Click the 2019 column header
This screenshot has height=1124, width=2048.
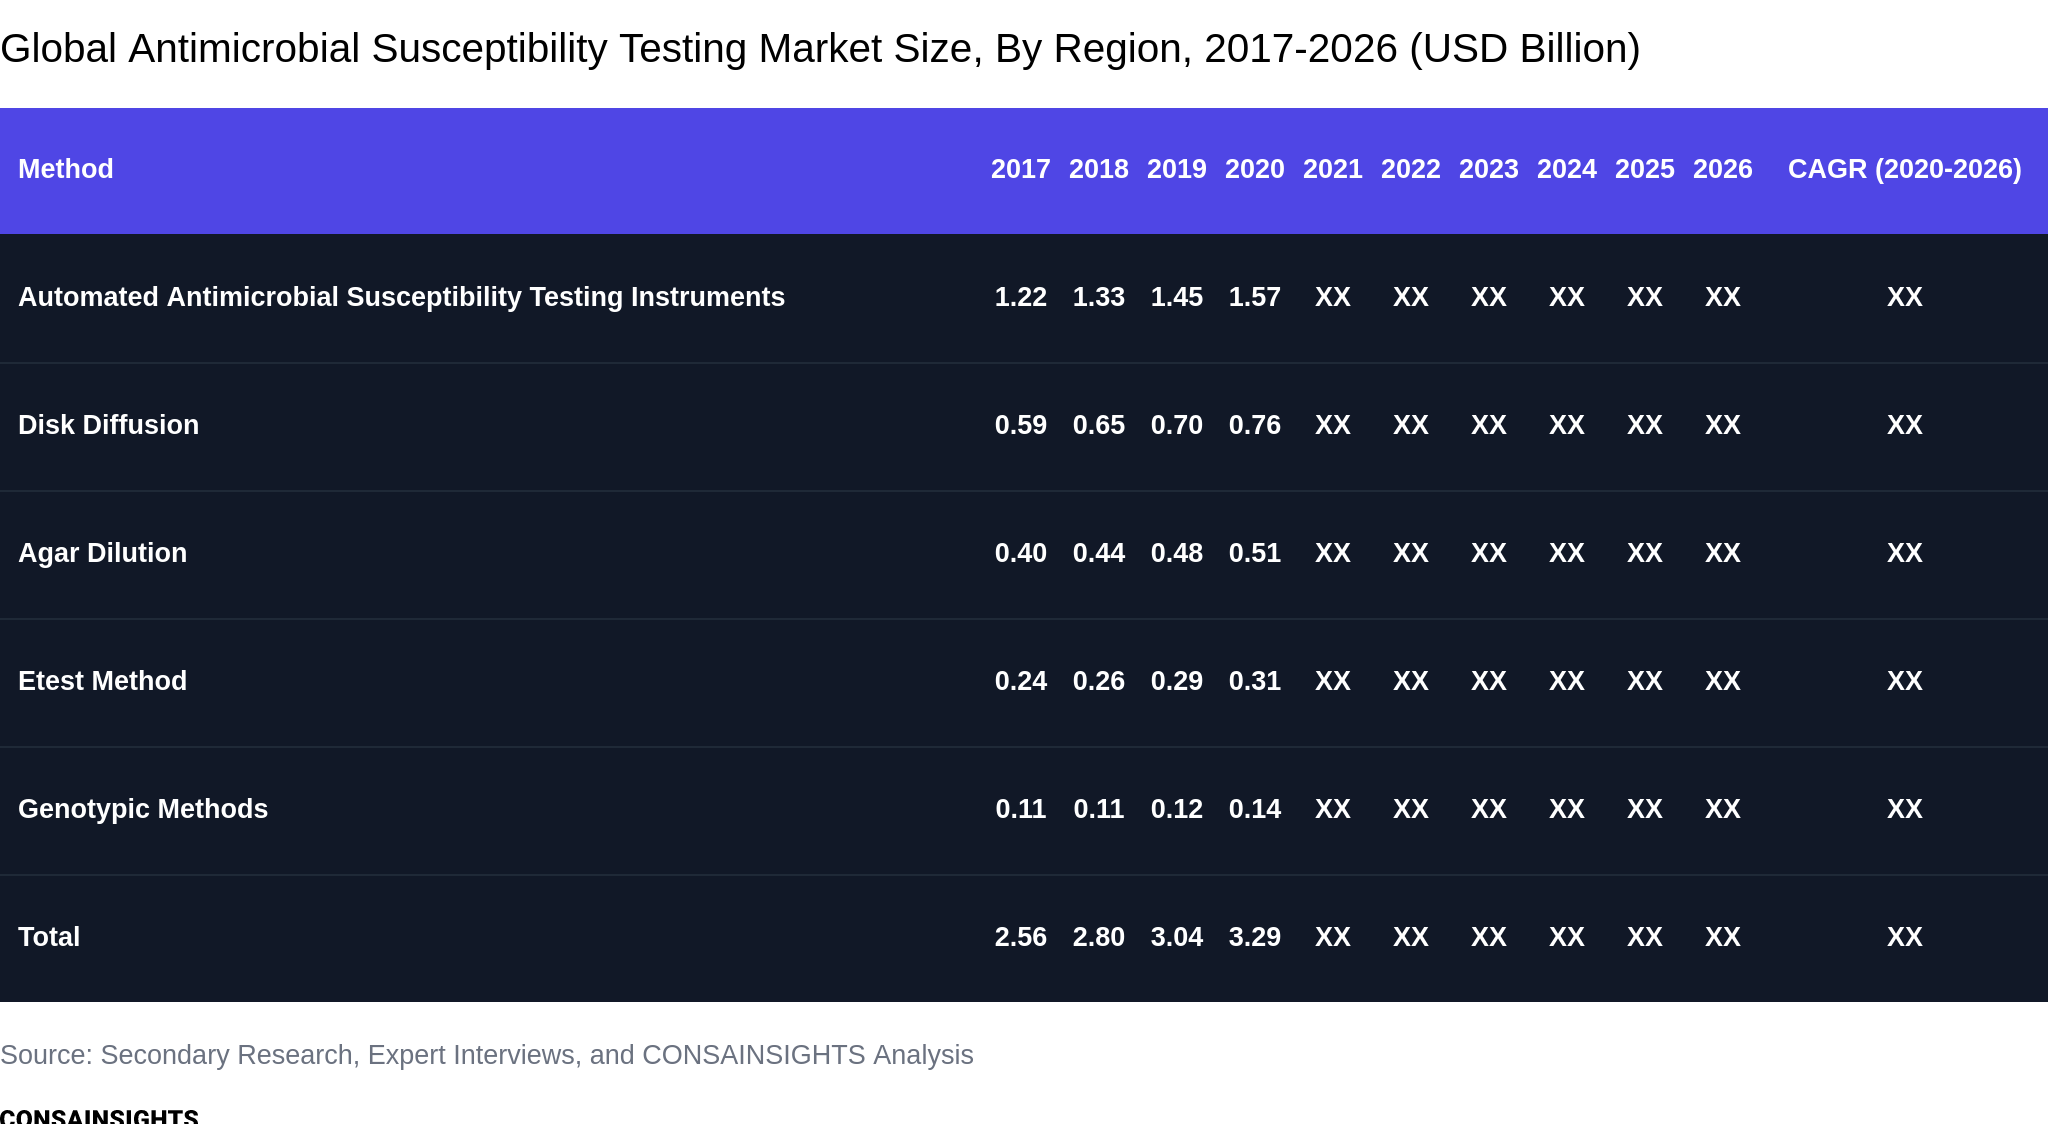coord(1177,169)
